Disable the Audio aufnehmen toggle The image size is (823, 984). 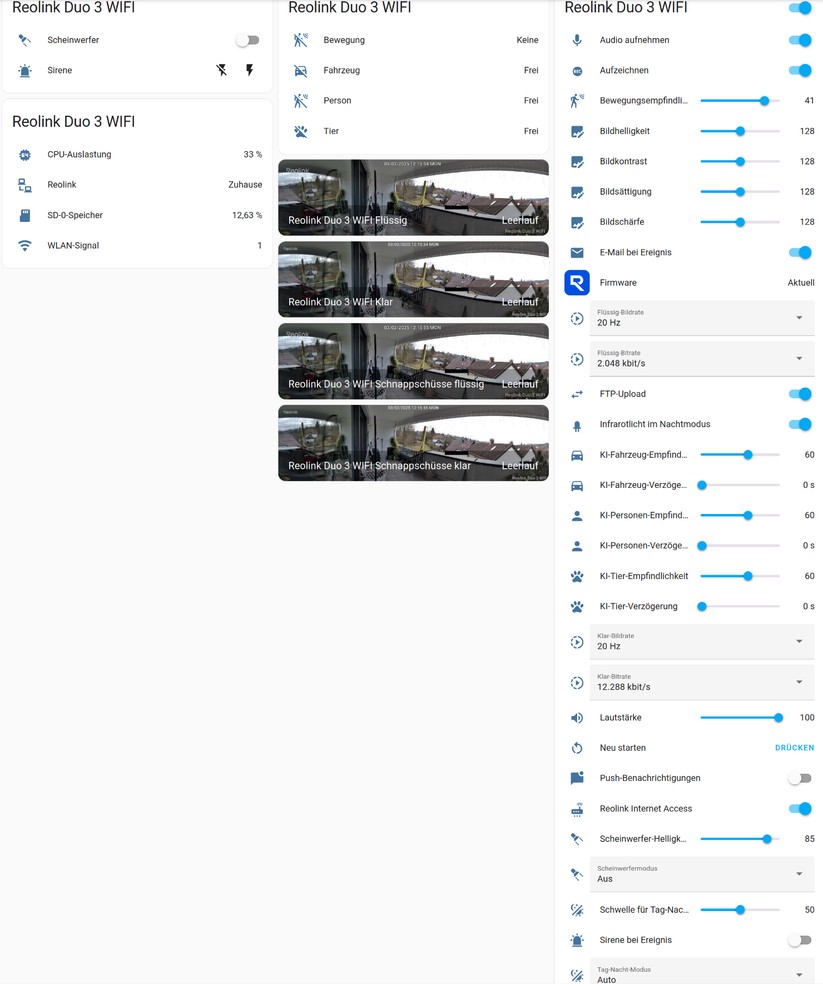point(800,39)
